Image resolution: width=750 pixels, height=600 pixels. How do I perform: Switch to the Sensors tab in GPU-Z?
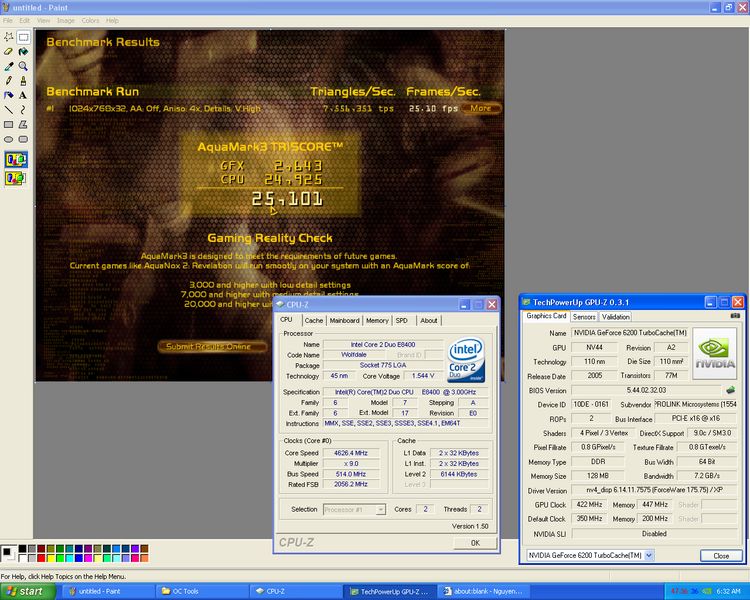pyautogui.click(x=584, y=317)
